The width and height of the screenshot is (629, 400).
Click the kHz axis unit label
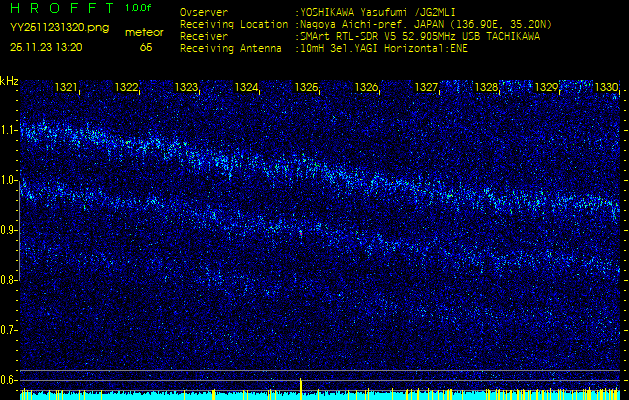(x=9, y=81)
